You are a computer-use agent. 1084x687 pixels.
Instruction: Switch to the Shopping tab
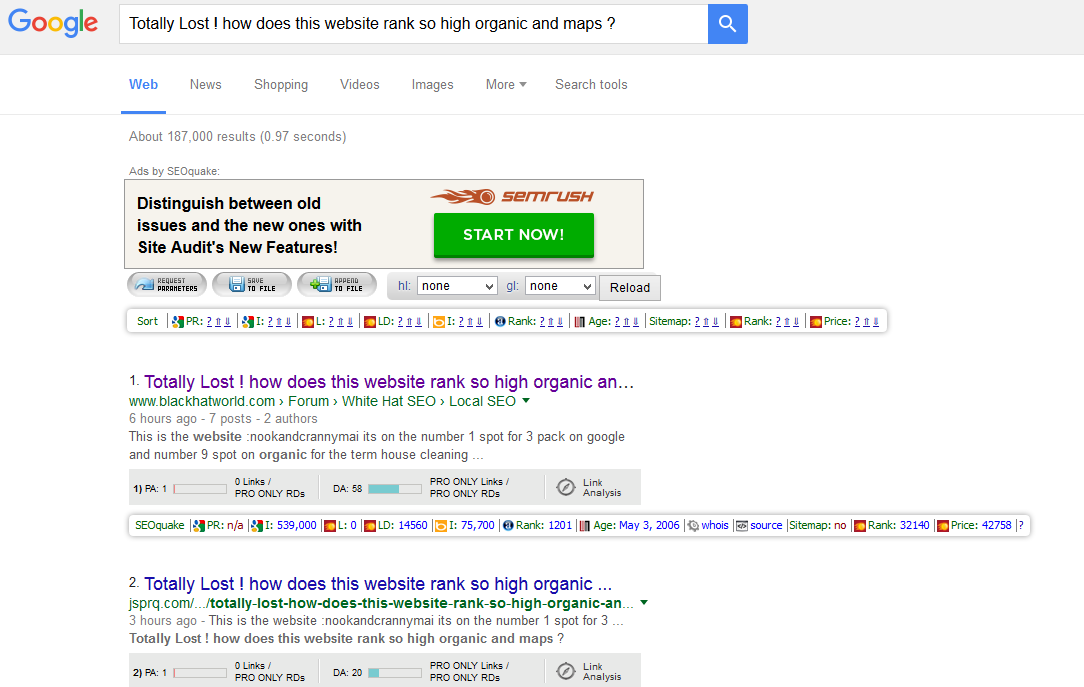(x=281, y=84)
